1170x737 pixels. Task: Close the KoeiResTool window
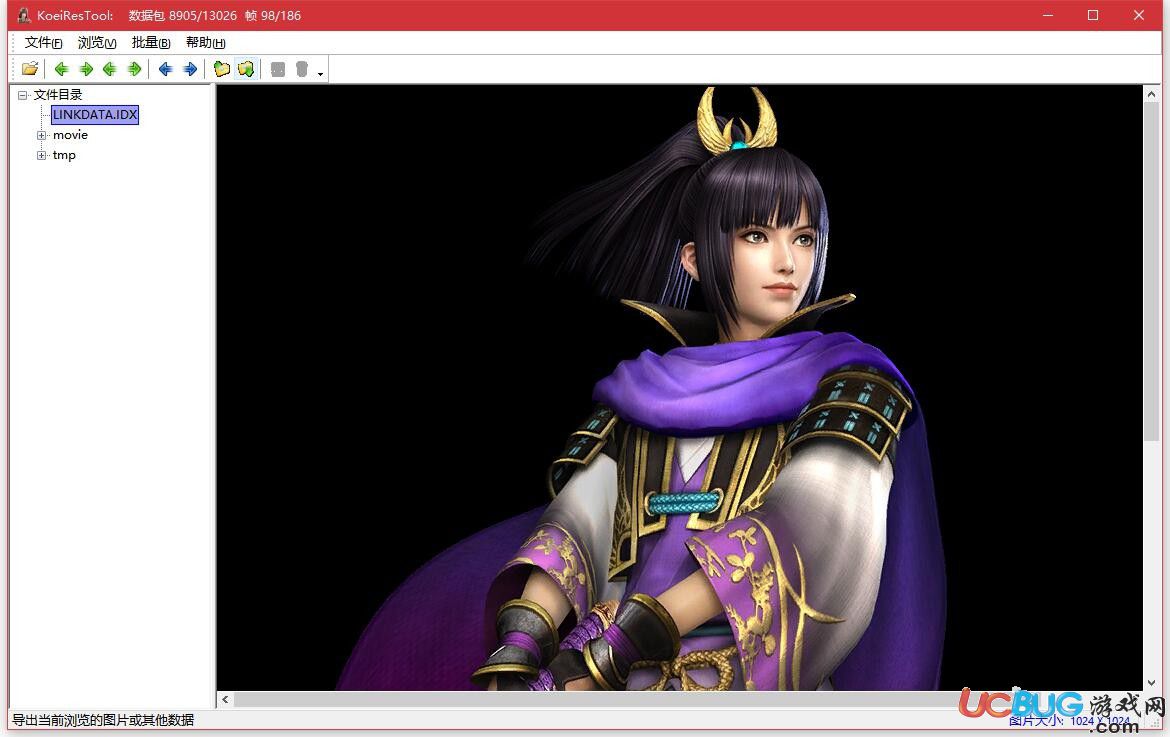(1139, 15)
